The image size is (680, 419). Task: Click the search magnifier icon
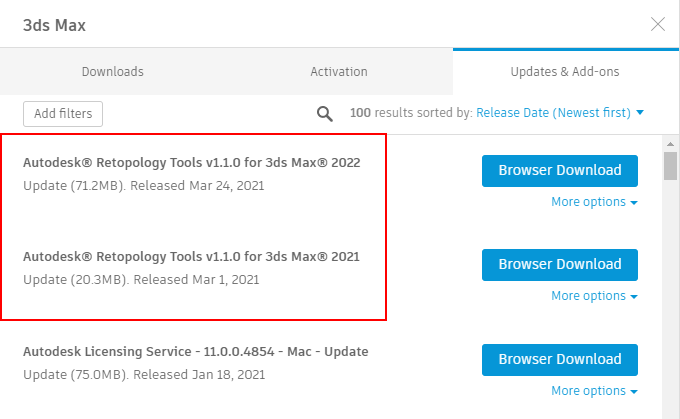[324, 114]
